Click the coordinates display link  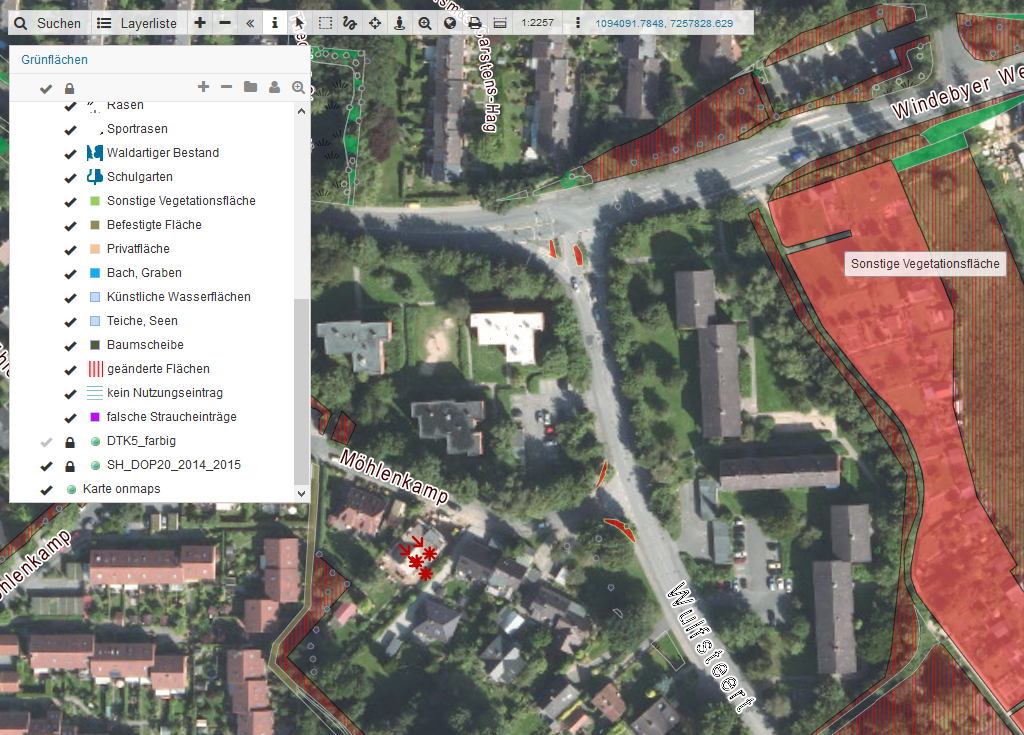point(663,23)
